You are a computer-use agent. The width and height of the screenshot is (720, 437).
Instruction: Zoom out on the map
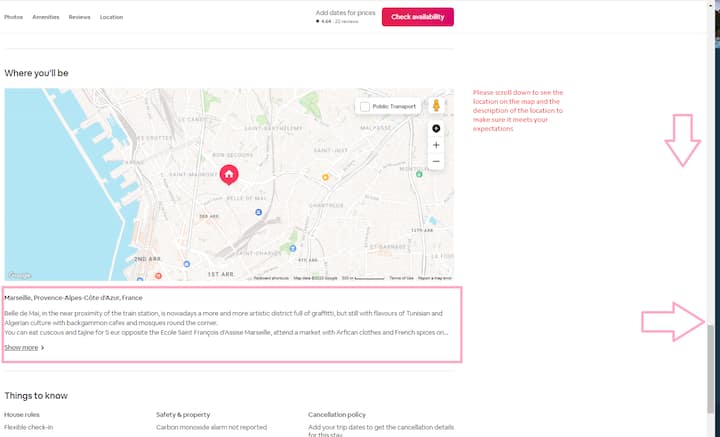tap(436, 161)
